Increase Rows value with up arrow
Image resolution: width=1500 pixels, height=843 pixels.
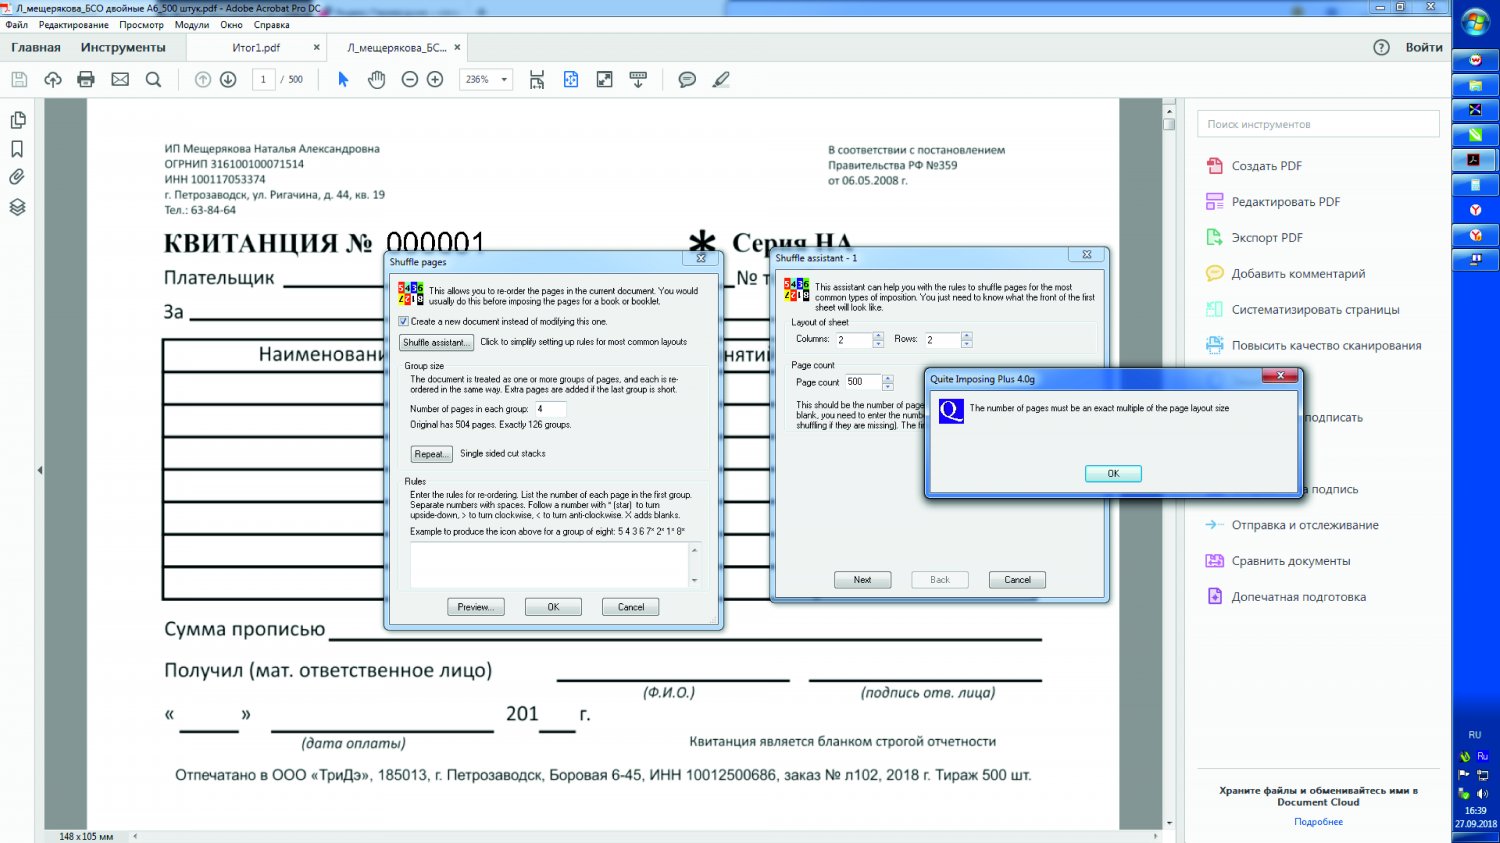click(x=966, y=336)
